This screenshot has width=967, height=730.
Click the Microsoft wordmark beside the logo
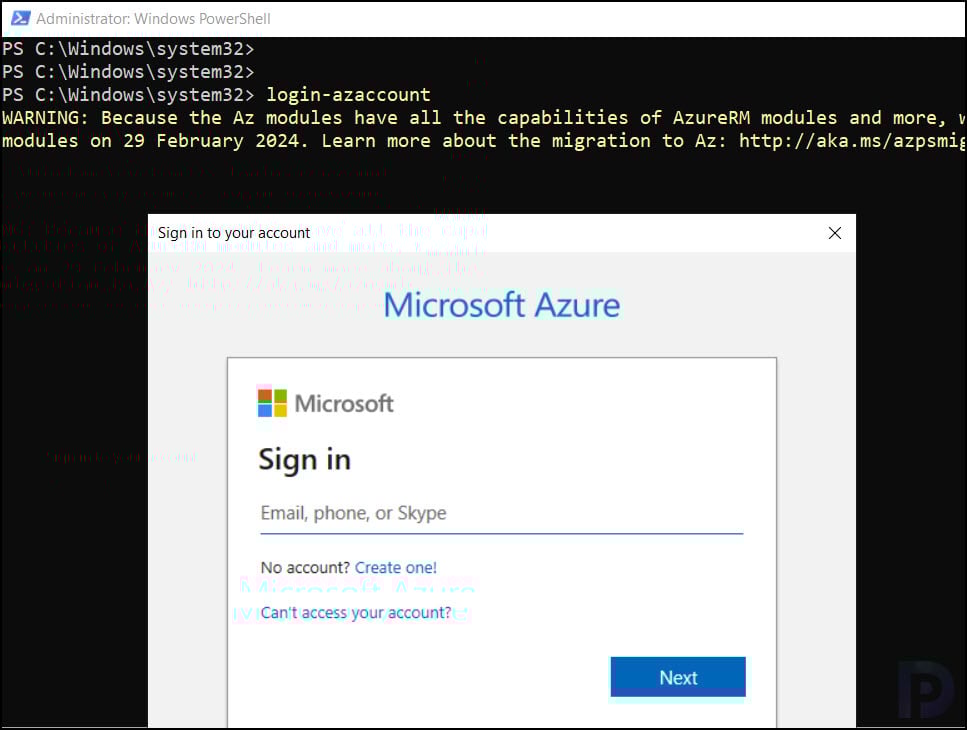pyautogui.click(x=344, y=404)
